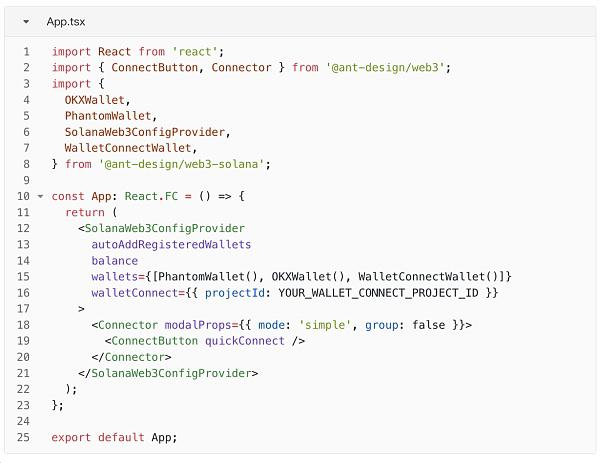Click React.FC type on line 10

(151, 196)
